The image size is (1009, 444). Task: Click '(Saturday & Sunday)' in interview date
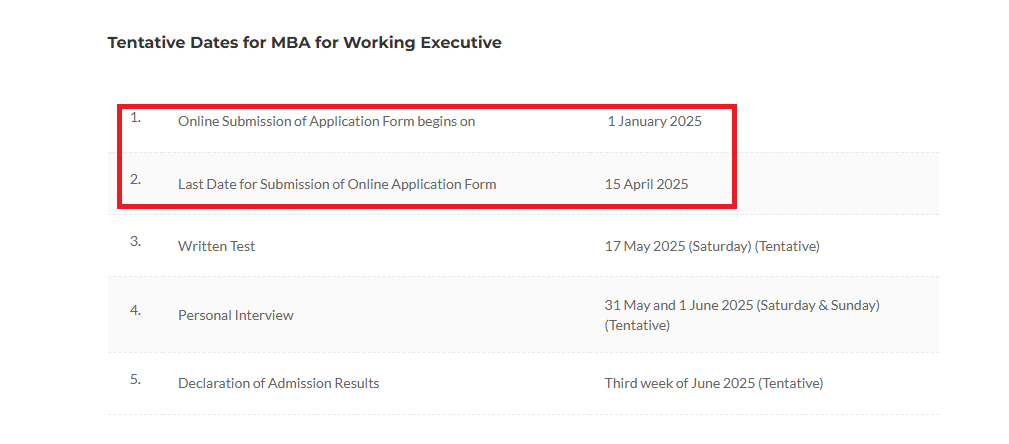818,305
